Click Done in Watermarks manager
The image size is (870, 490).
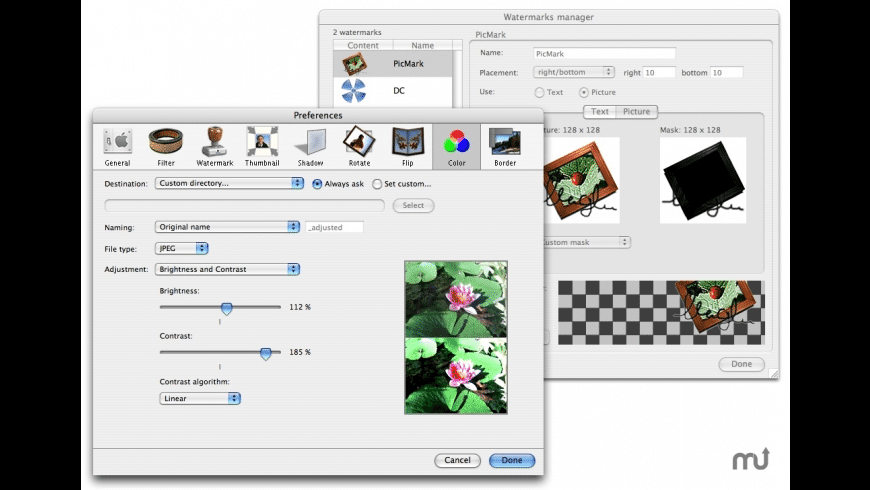point(741,364)
